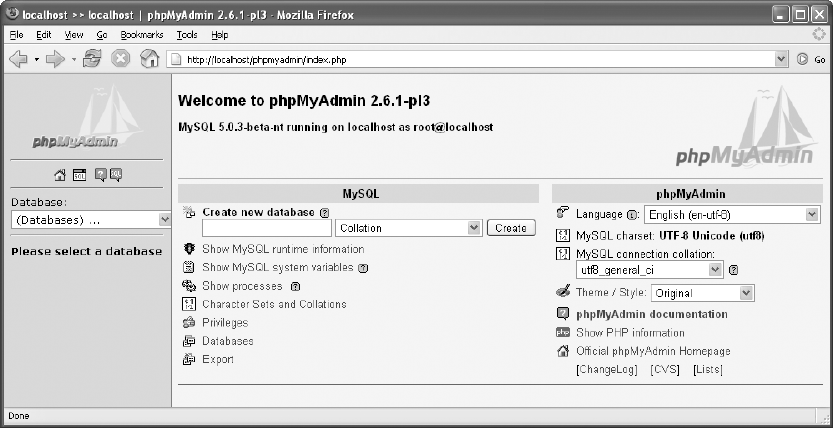Click the Back arrow toolbar icon

(x=19, y=59)
